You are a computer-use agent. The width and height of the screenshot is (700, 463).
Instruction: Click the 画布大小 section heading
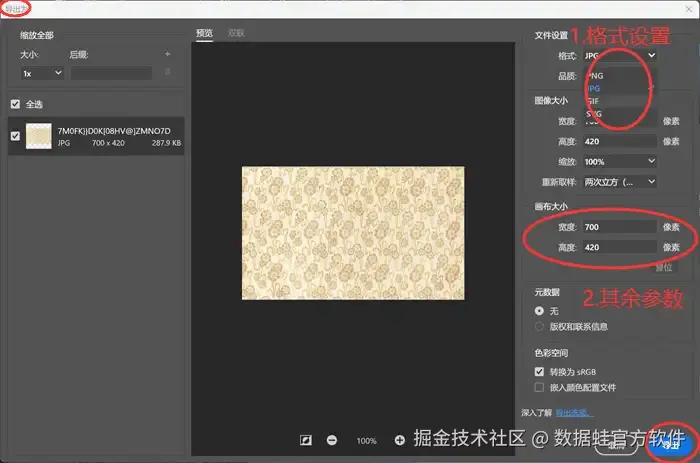[551, 206]
